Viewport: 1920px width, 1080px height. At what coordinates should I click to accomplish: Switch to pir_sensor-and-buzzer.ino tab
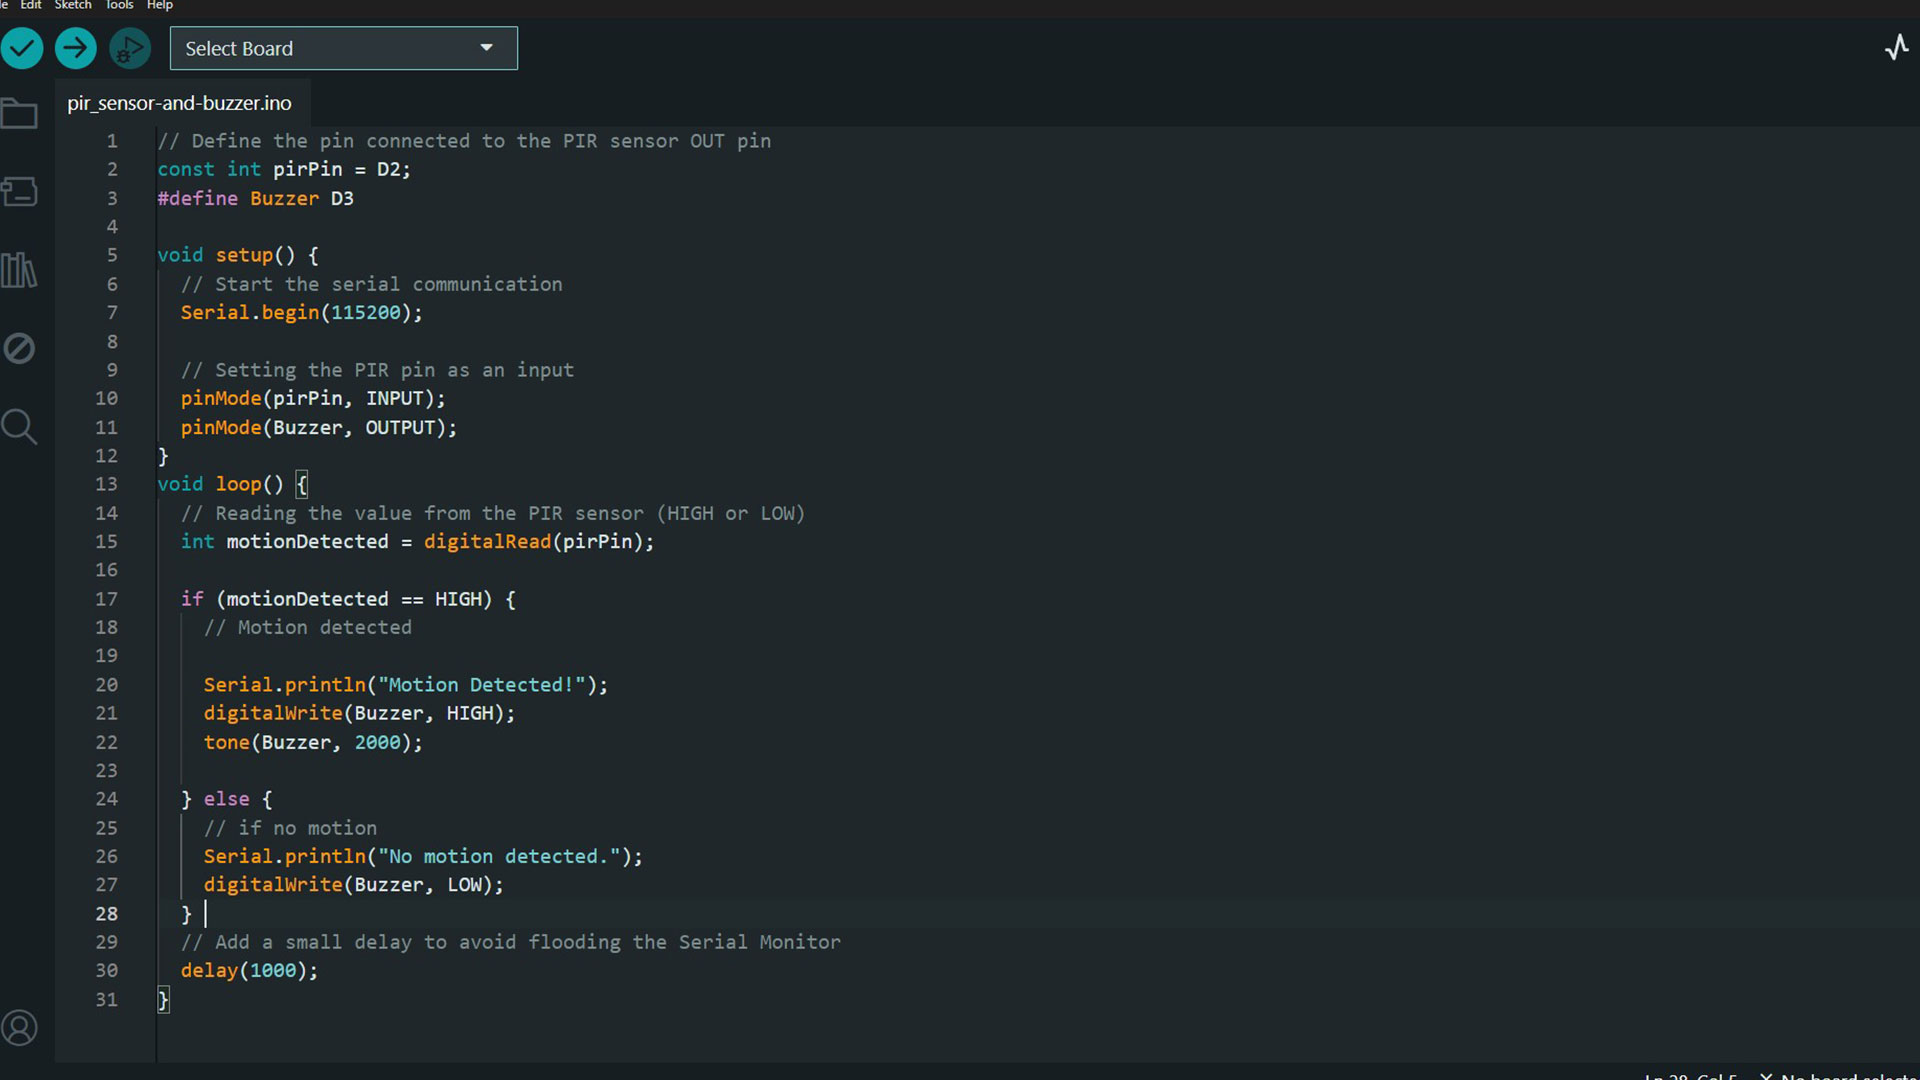[x=180, y=103]
